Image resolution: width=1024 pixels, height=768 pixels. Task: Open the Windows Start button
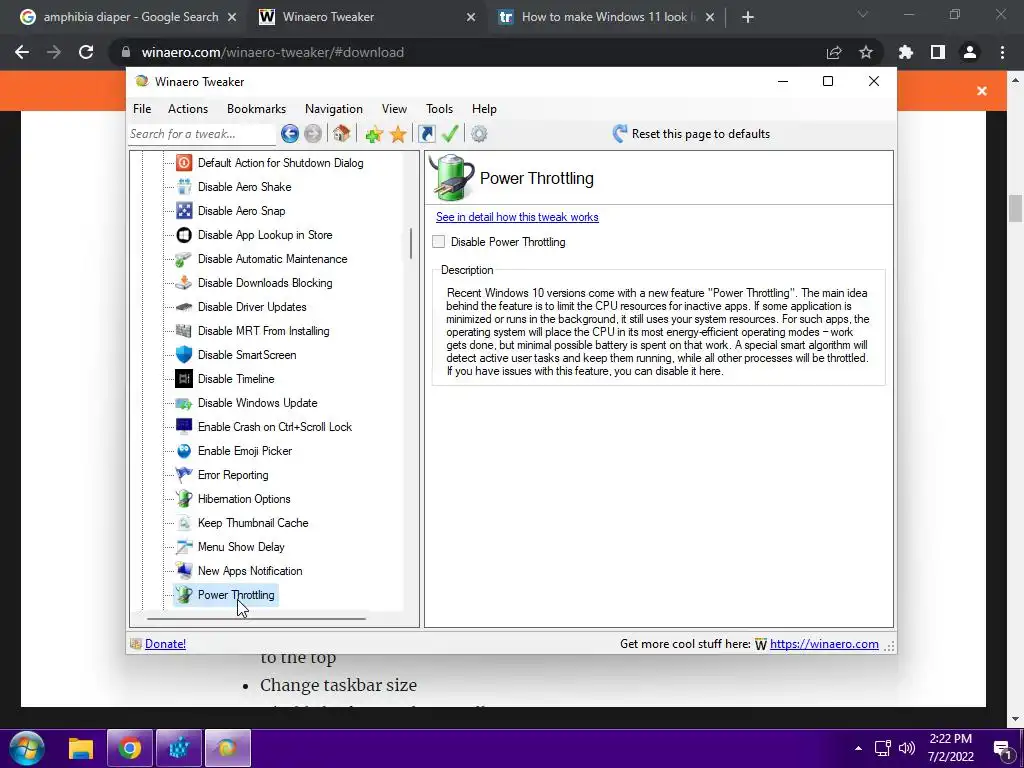coord(26,748)
